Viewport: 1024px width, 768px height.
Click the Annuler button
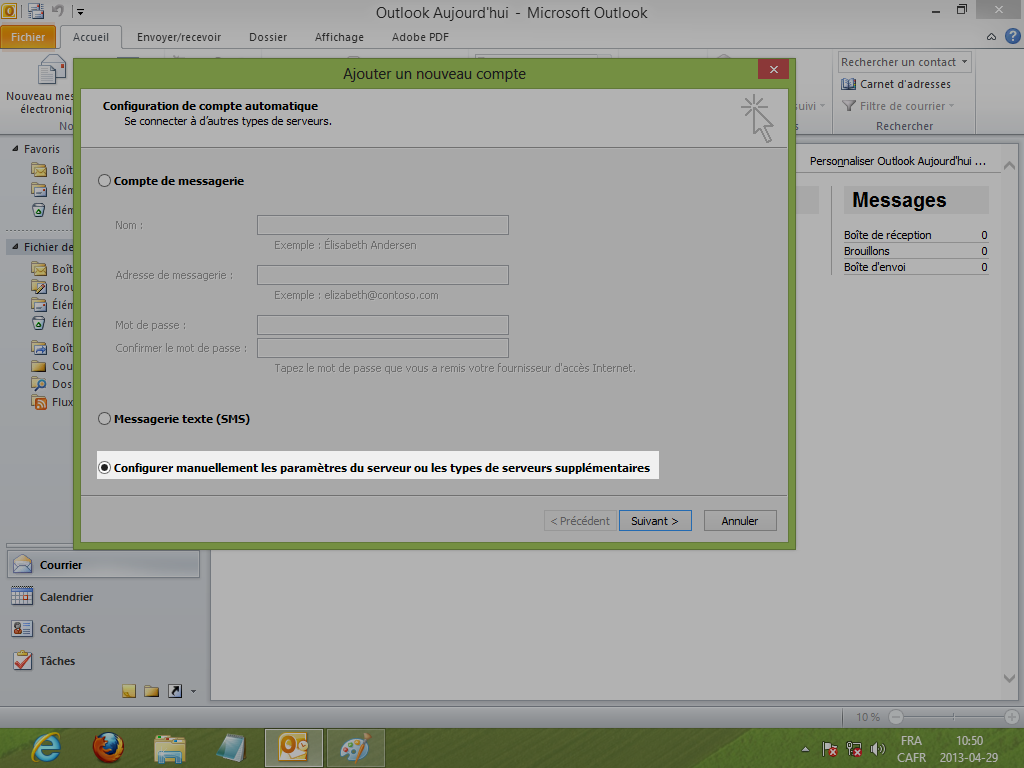click(740, 520)
